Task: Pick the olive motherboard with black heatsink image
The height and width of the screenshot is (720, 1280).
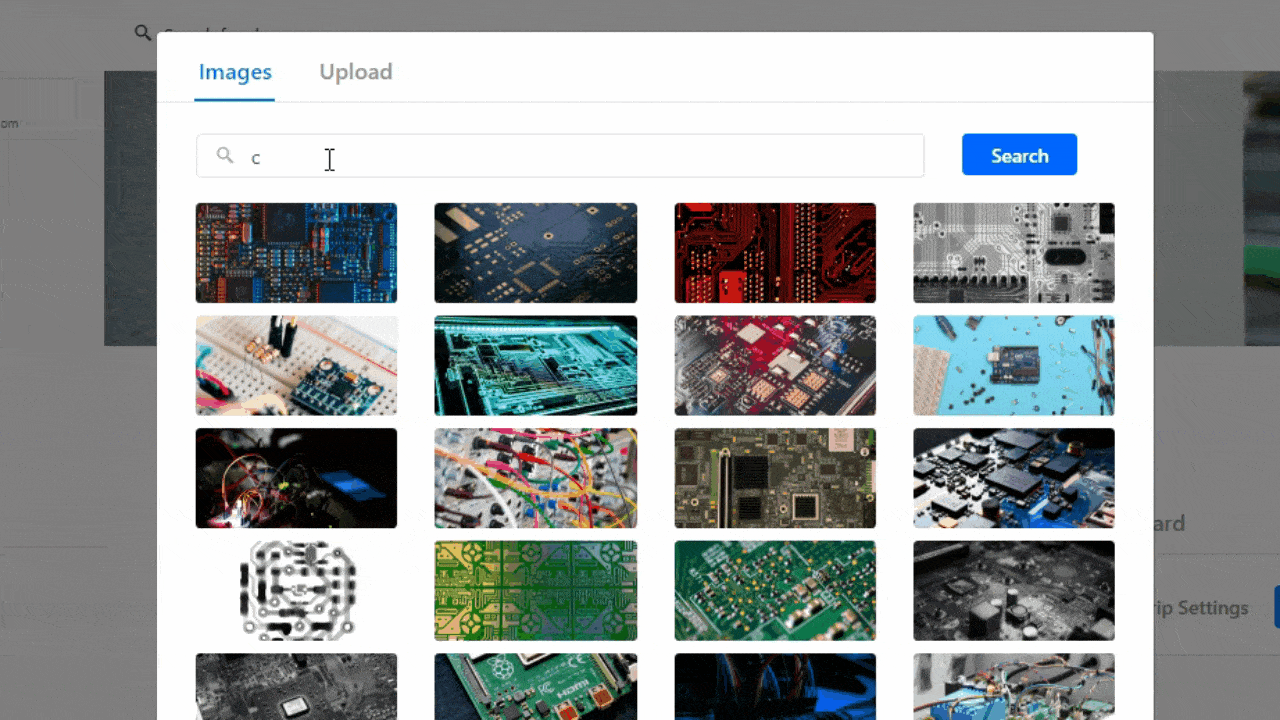Action: pyautogui.click(x=775, y=478)
